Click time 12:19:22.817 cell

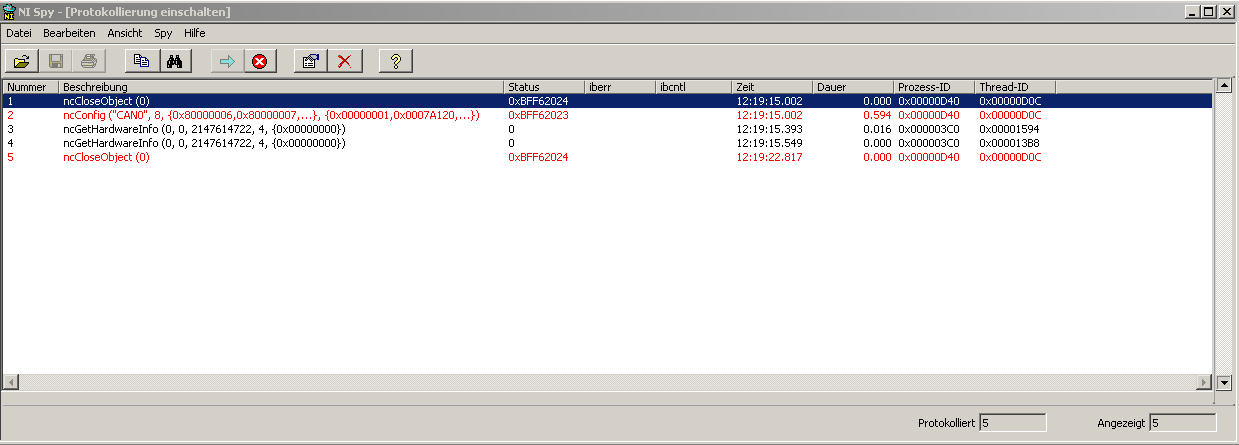click(769, 157)
